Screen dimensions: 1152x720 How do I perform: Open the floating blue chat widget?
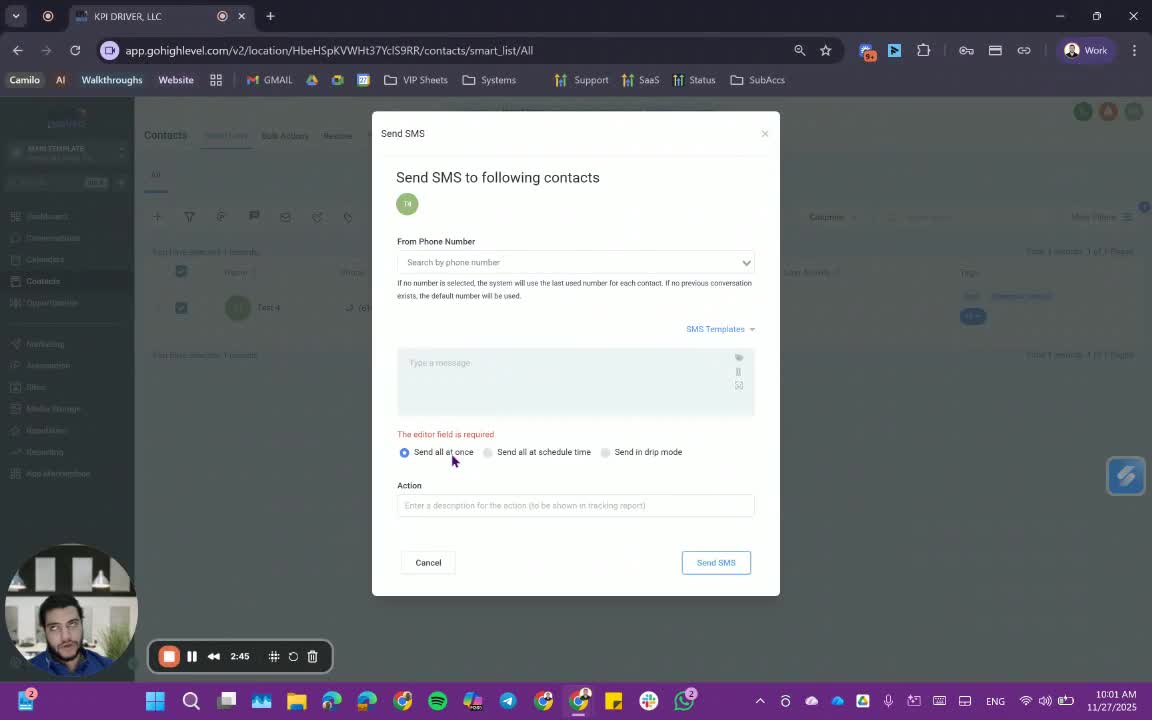1126,476
